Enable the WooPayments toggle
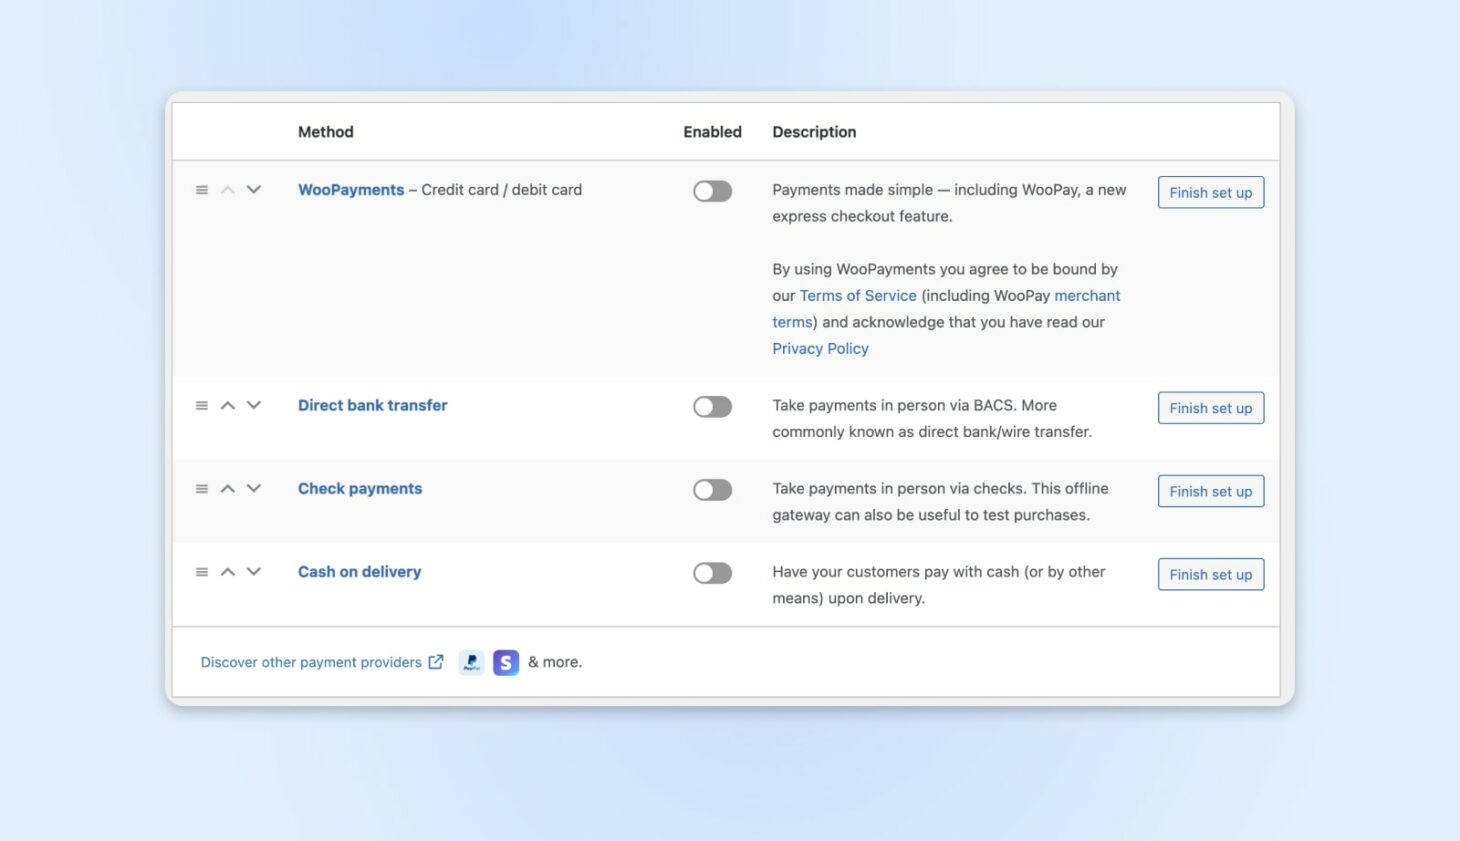This screenshot has width=1460, height=841. (712, 190)
